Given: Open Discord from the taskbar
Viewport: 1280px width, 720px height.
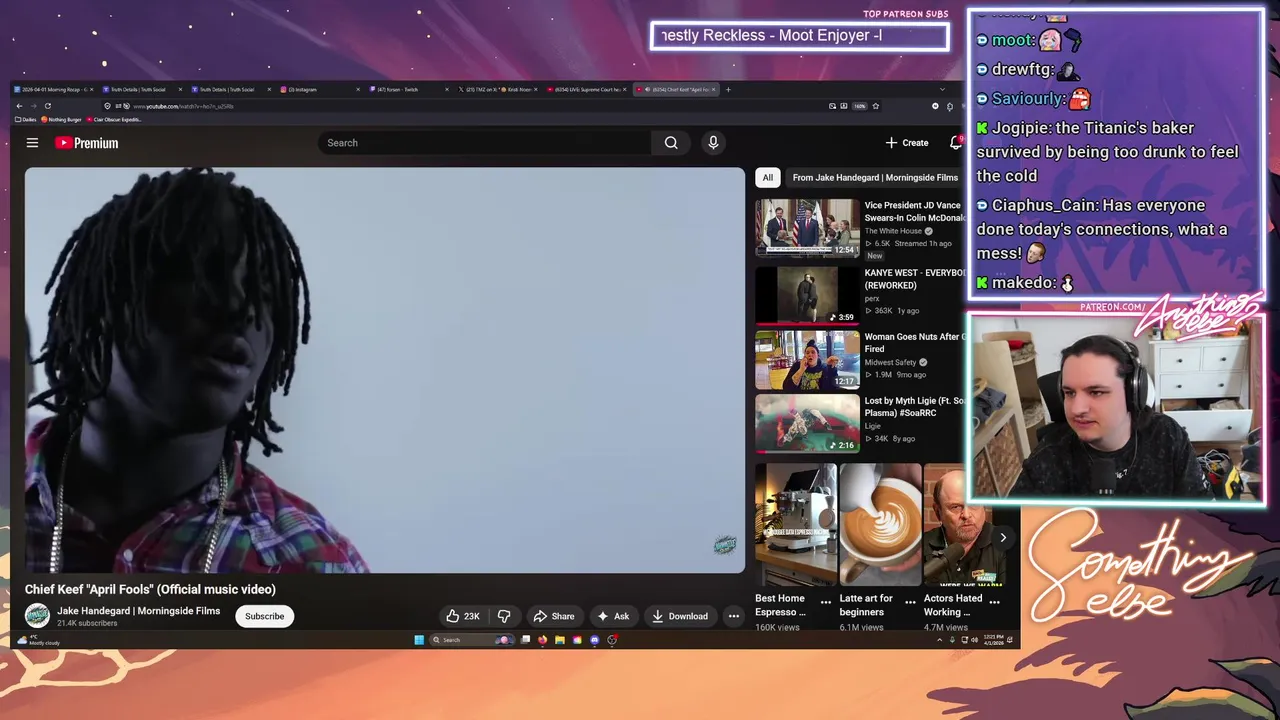Looking at the screenshot, I should (595, 640).
